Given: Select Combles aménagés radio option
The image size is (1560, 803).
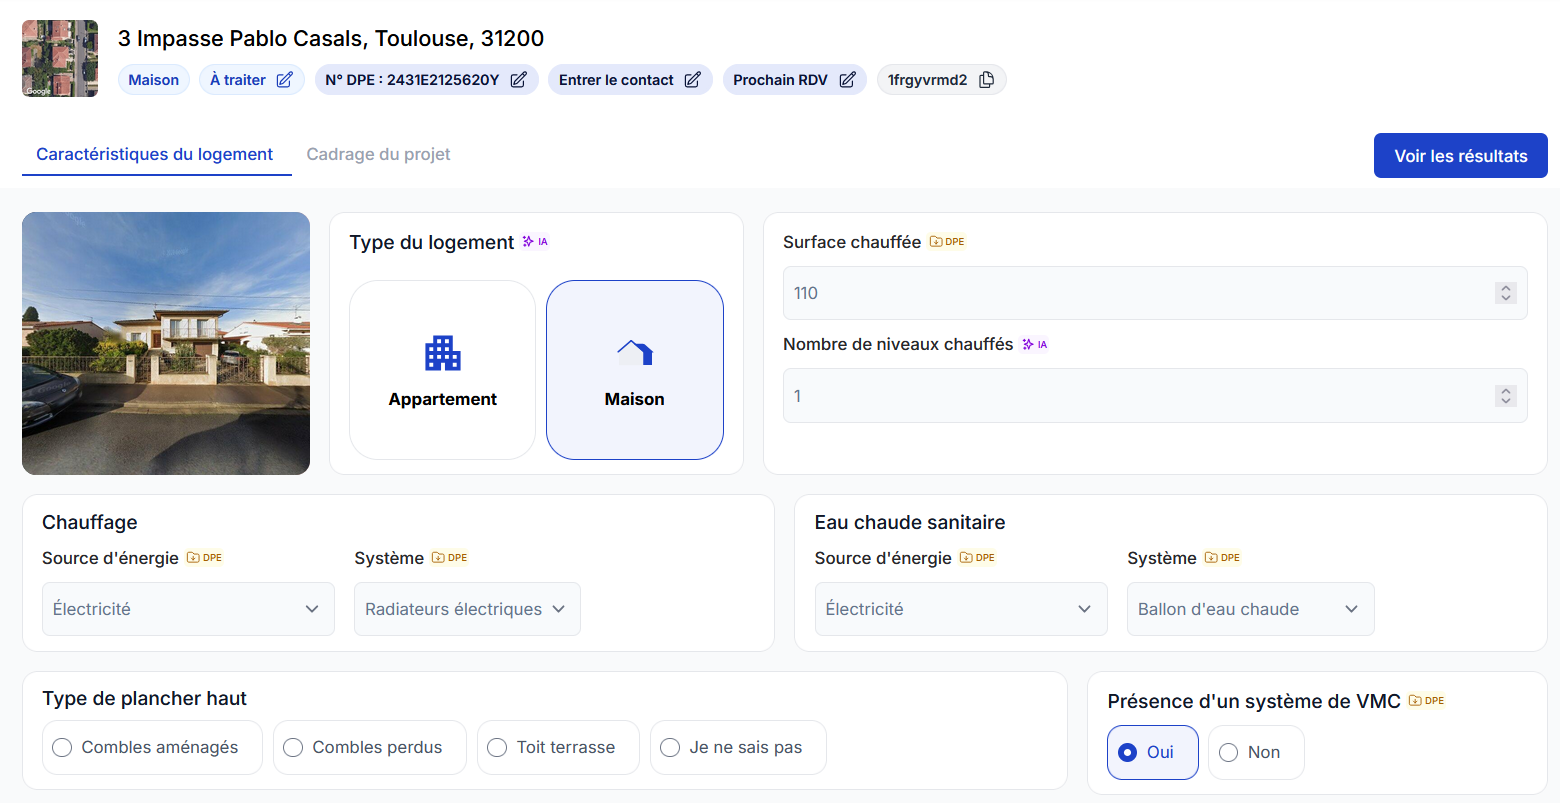Looking at the screenshot, I should pyautogui.click(x=152, y=747).
